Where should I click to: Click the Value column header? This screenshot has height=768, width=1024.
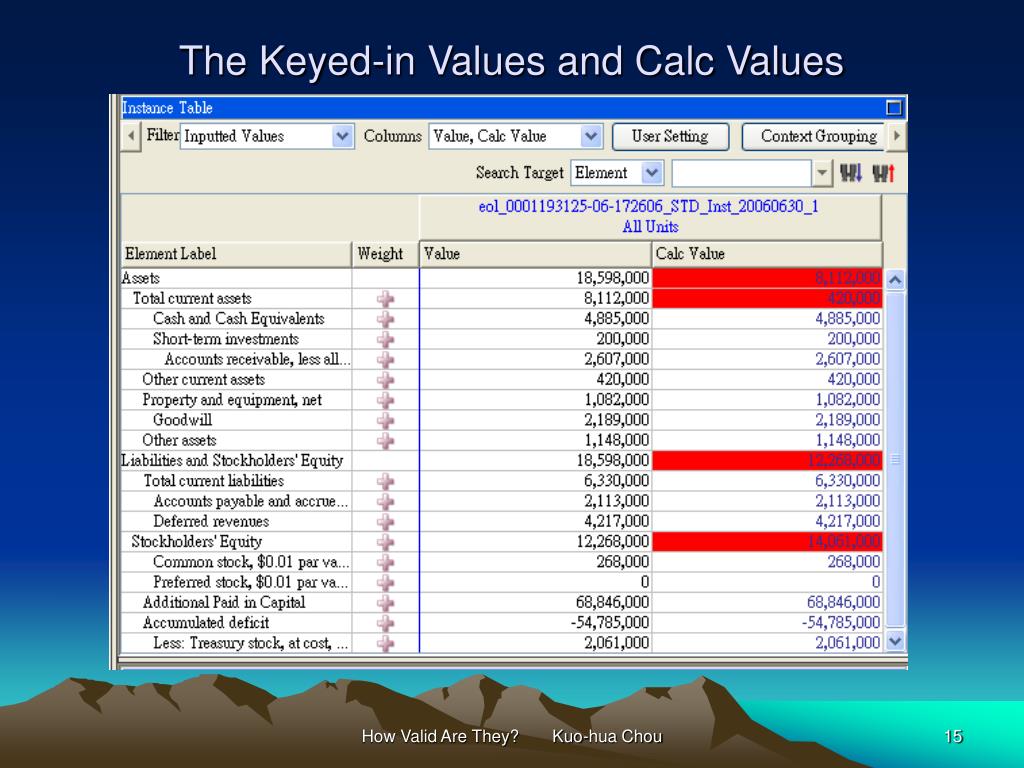(x=535, y=254)
